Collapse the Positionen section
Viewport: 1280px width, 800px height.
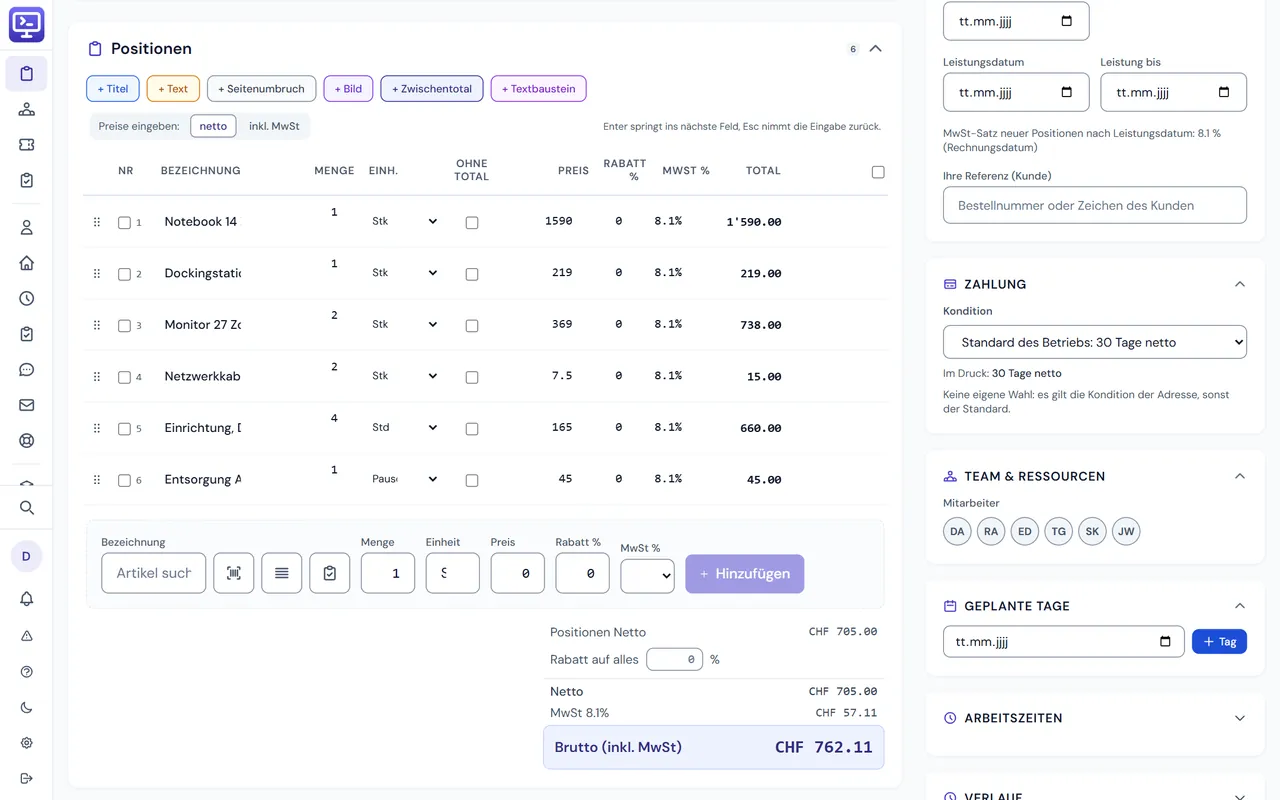pos(876,48)
